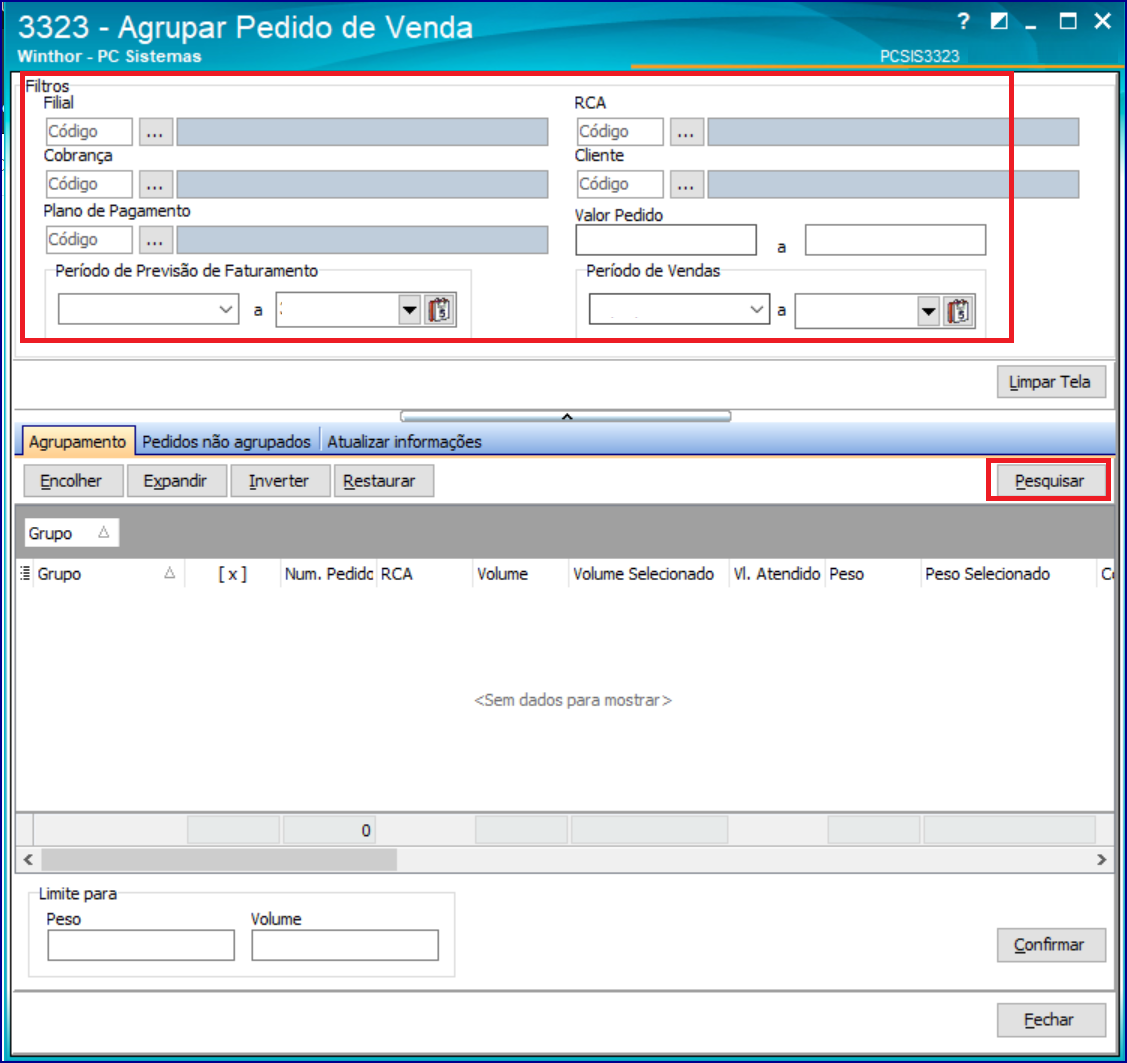Click the Cobrança Código input field
This screenshot has height=1063, width=1127.
(x=88, y=185)
